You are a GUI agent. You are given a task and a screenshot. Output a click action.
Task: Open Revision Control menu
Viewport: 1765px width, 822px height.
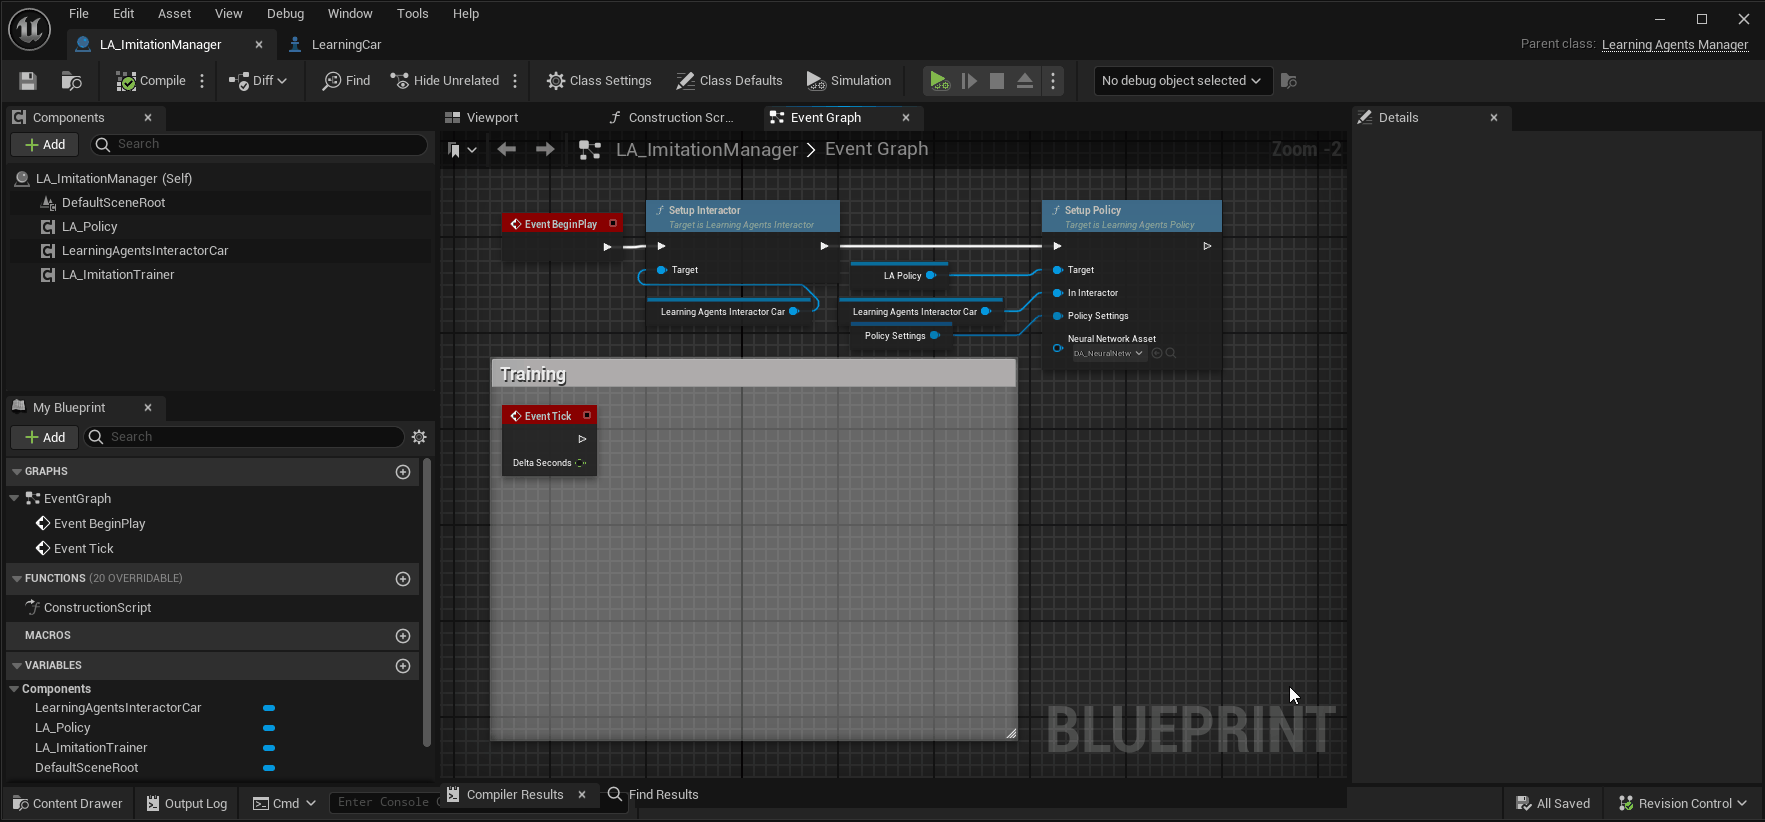click(1683, 804)
